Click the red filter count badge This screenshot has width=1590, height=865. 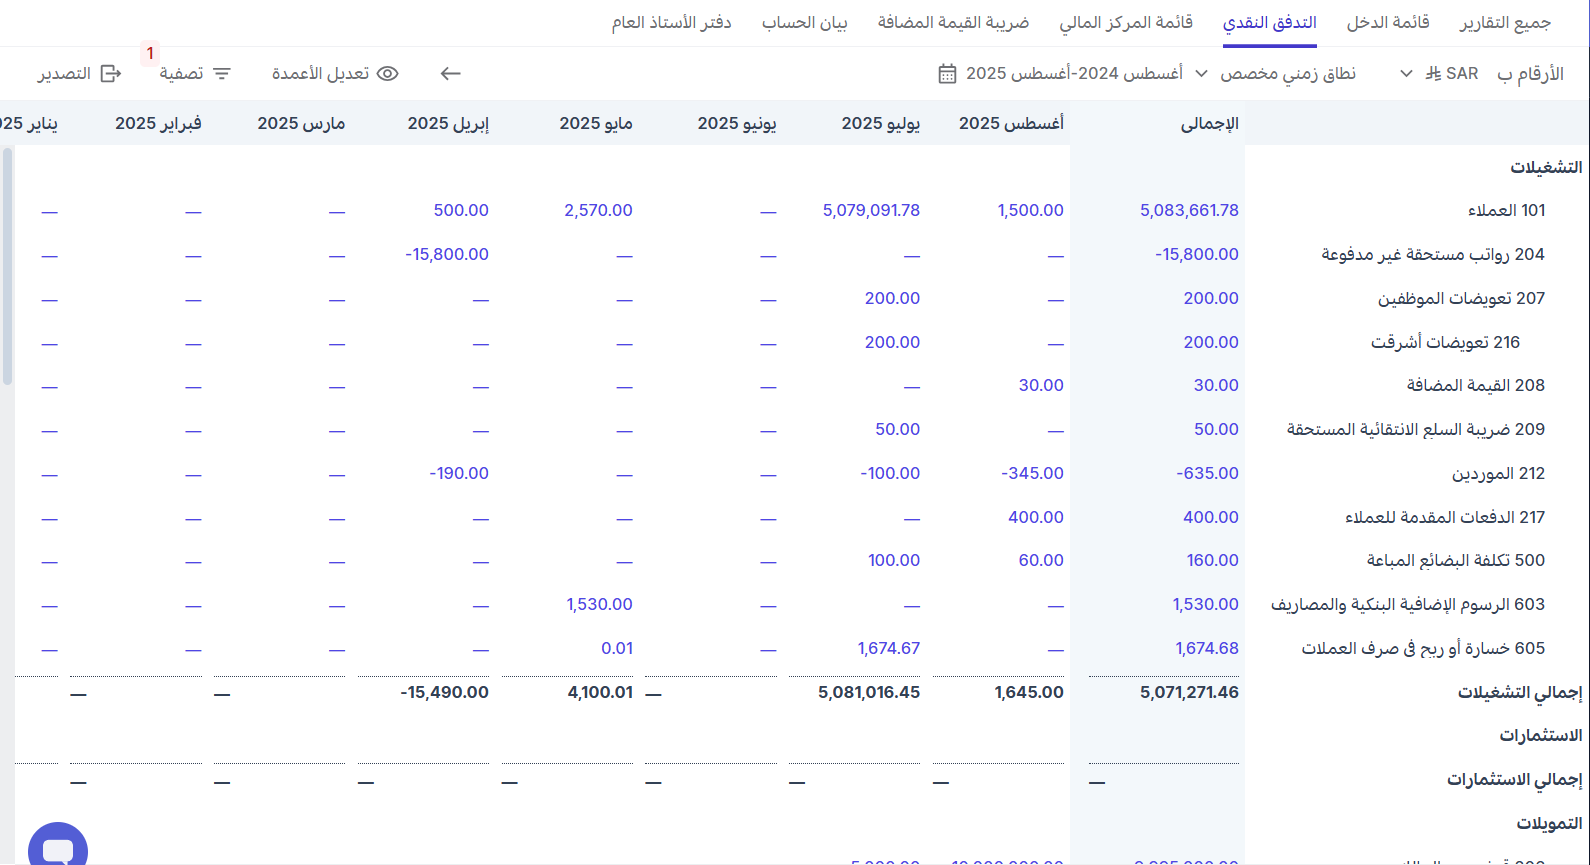(x=150, y=53)
